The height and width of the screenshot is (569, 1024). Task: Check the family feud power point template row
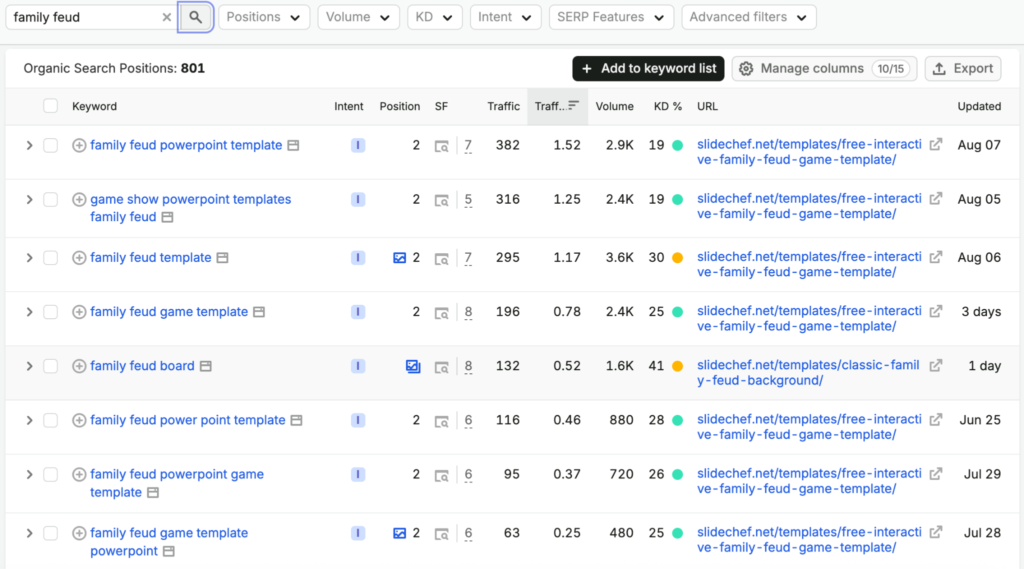(x=50, y=420)
